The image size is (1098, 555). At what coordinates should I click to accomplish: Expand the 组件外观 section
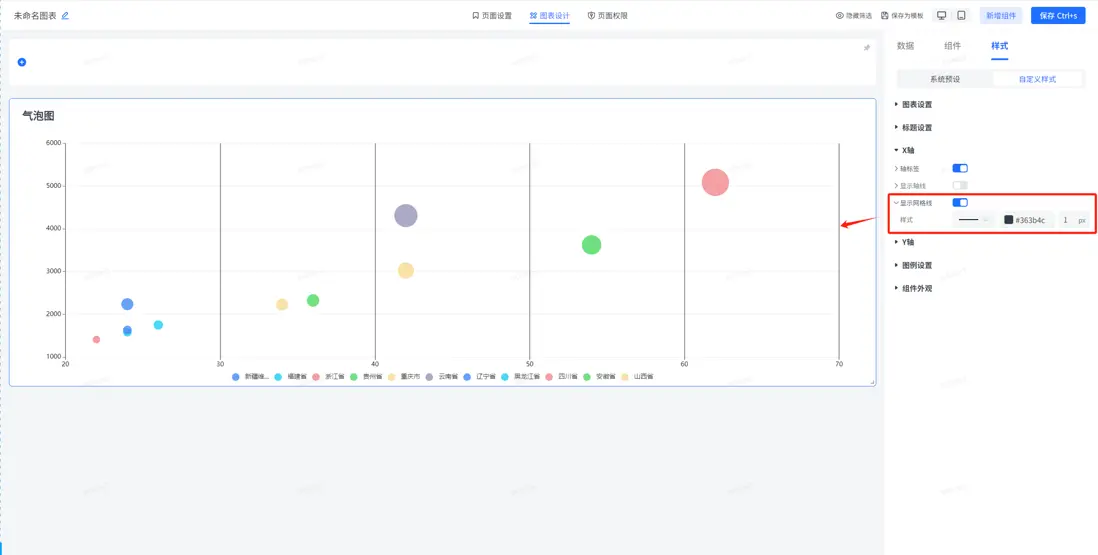[x=914, y=288]
